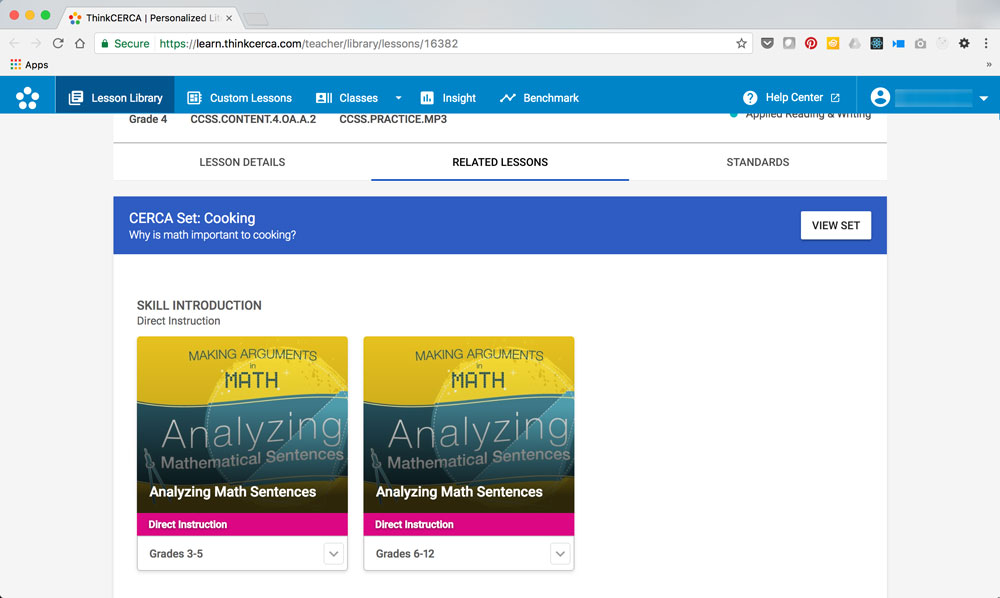The image size is (1000, 598).
Task: Select the Related Lessons tab
Action: pyautogui.click(x=500, y=162)
